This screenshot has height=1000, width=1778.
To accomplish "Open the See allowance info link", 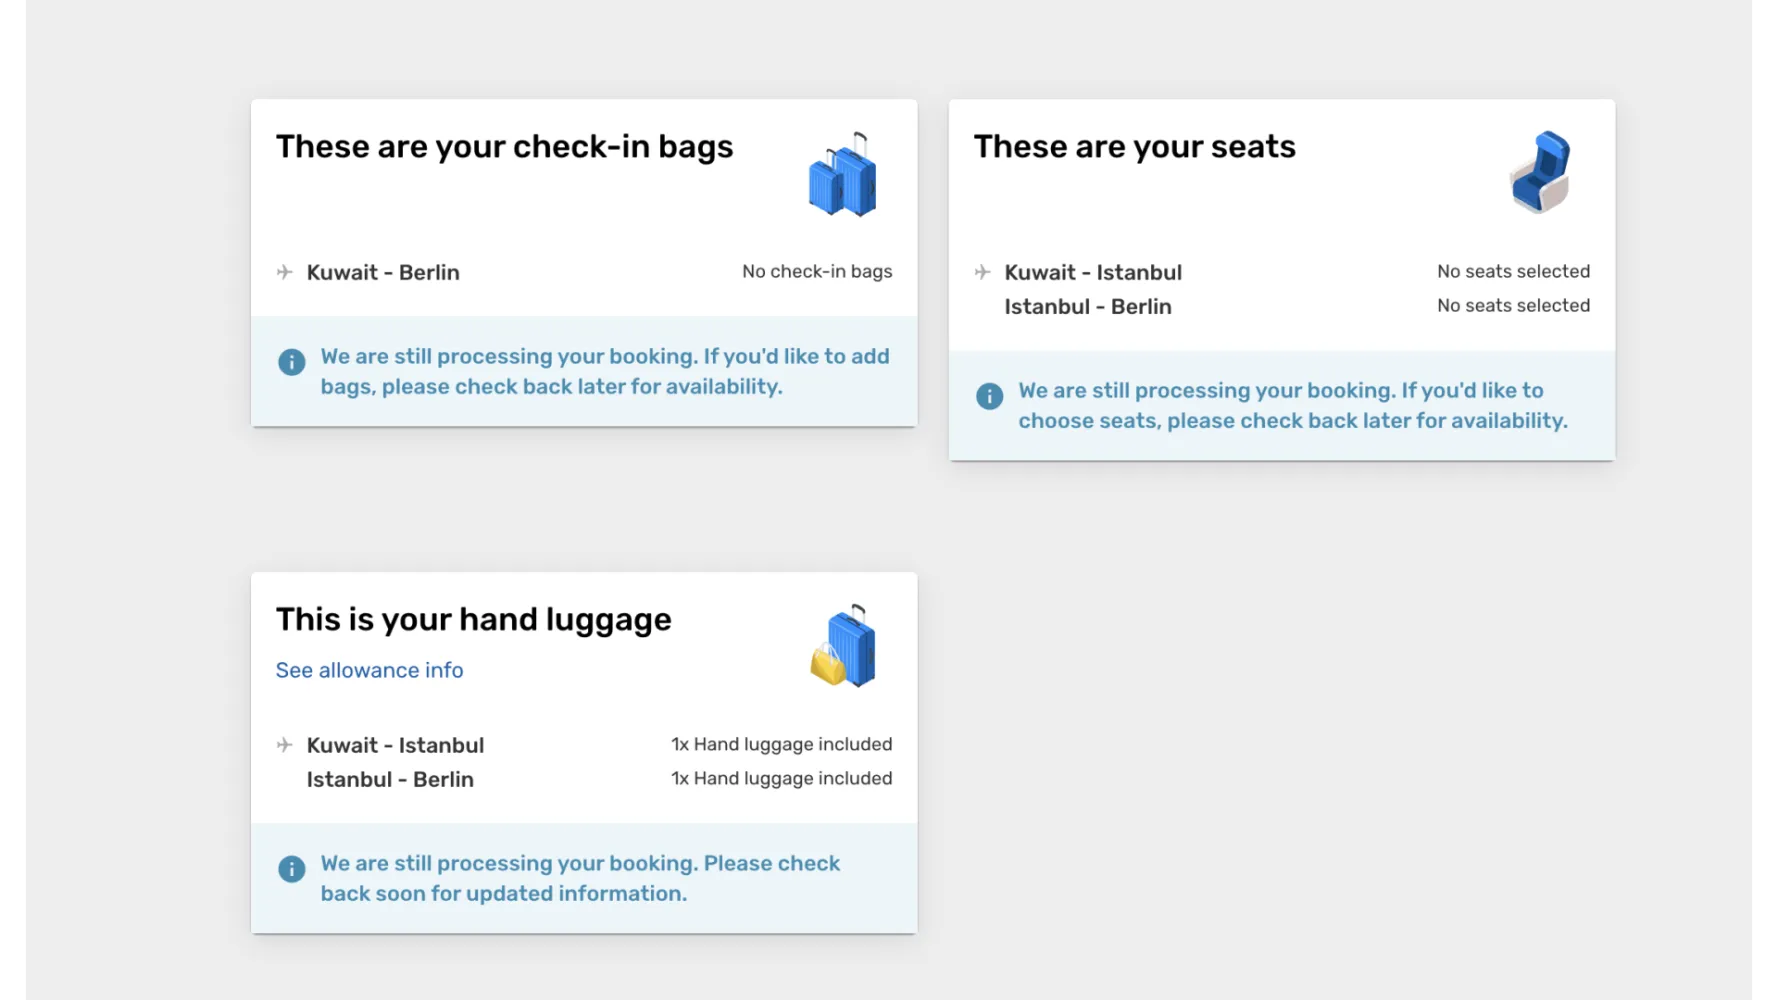I will (x=369, y=670).
